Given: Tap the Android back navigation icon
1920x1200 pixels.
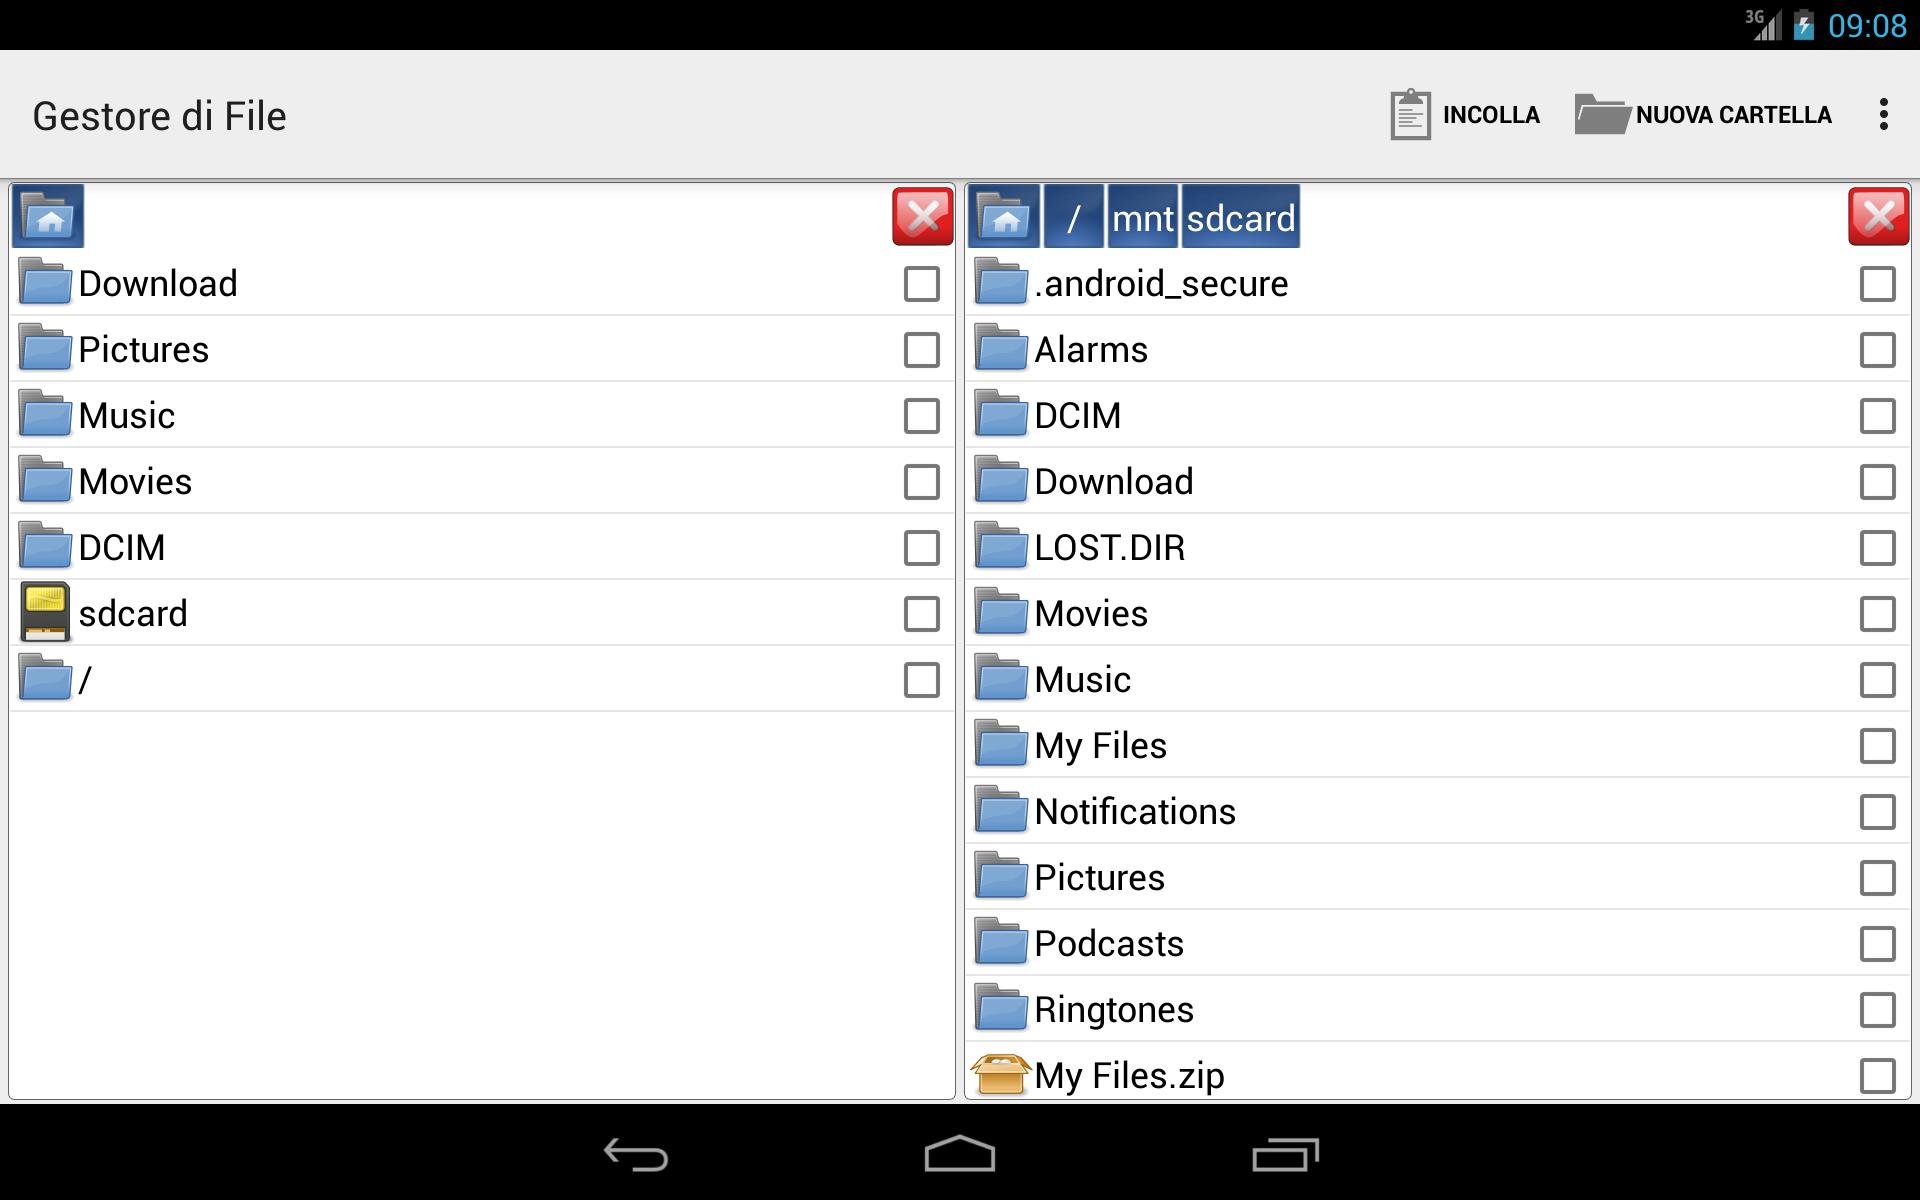Looking at the screenshot, I should [636, 1155].
